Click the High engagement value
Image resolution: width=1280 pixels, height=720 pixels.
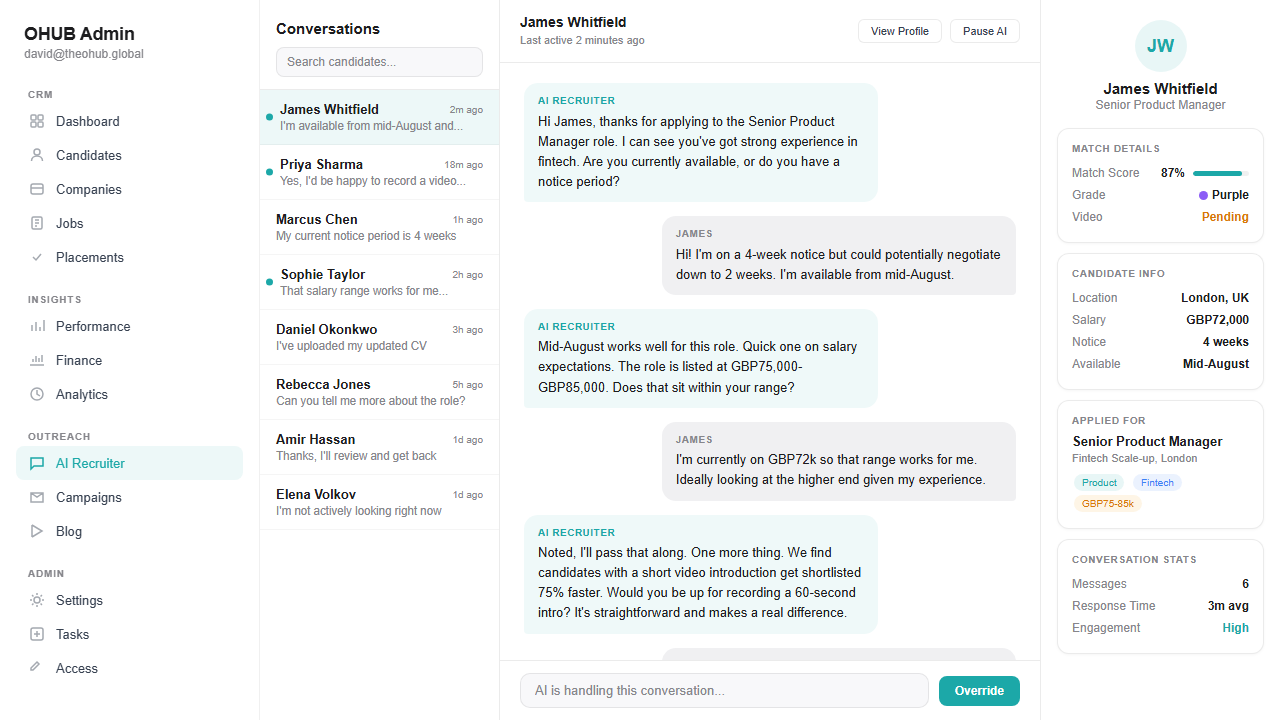click(1235, 628)
